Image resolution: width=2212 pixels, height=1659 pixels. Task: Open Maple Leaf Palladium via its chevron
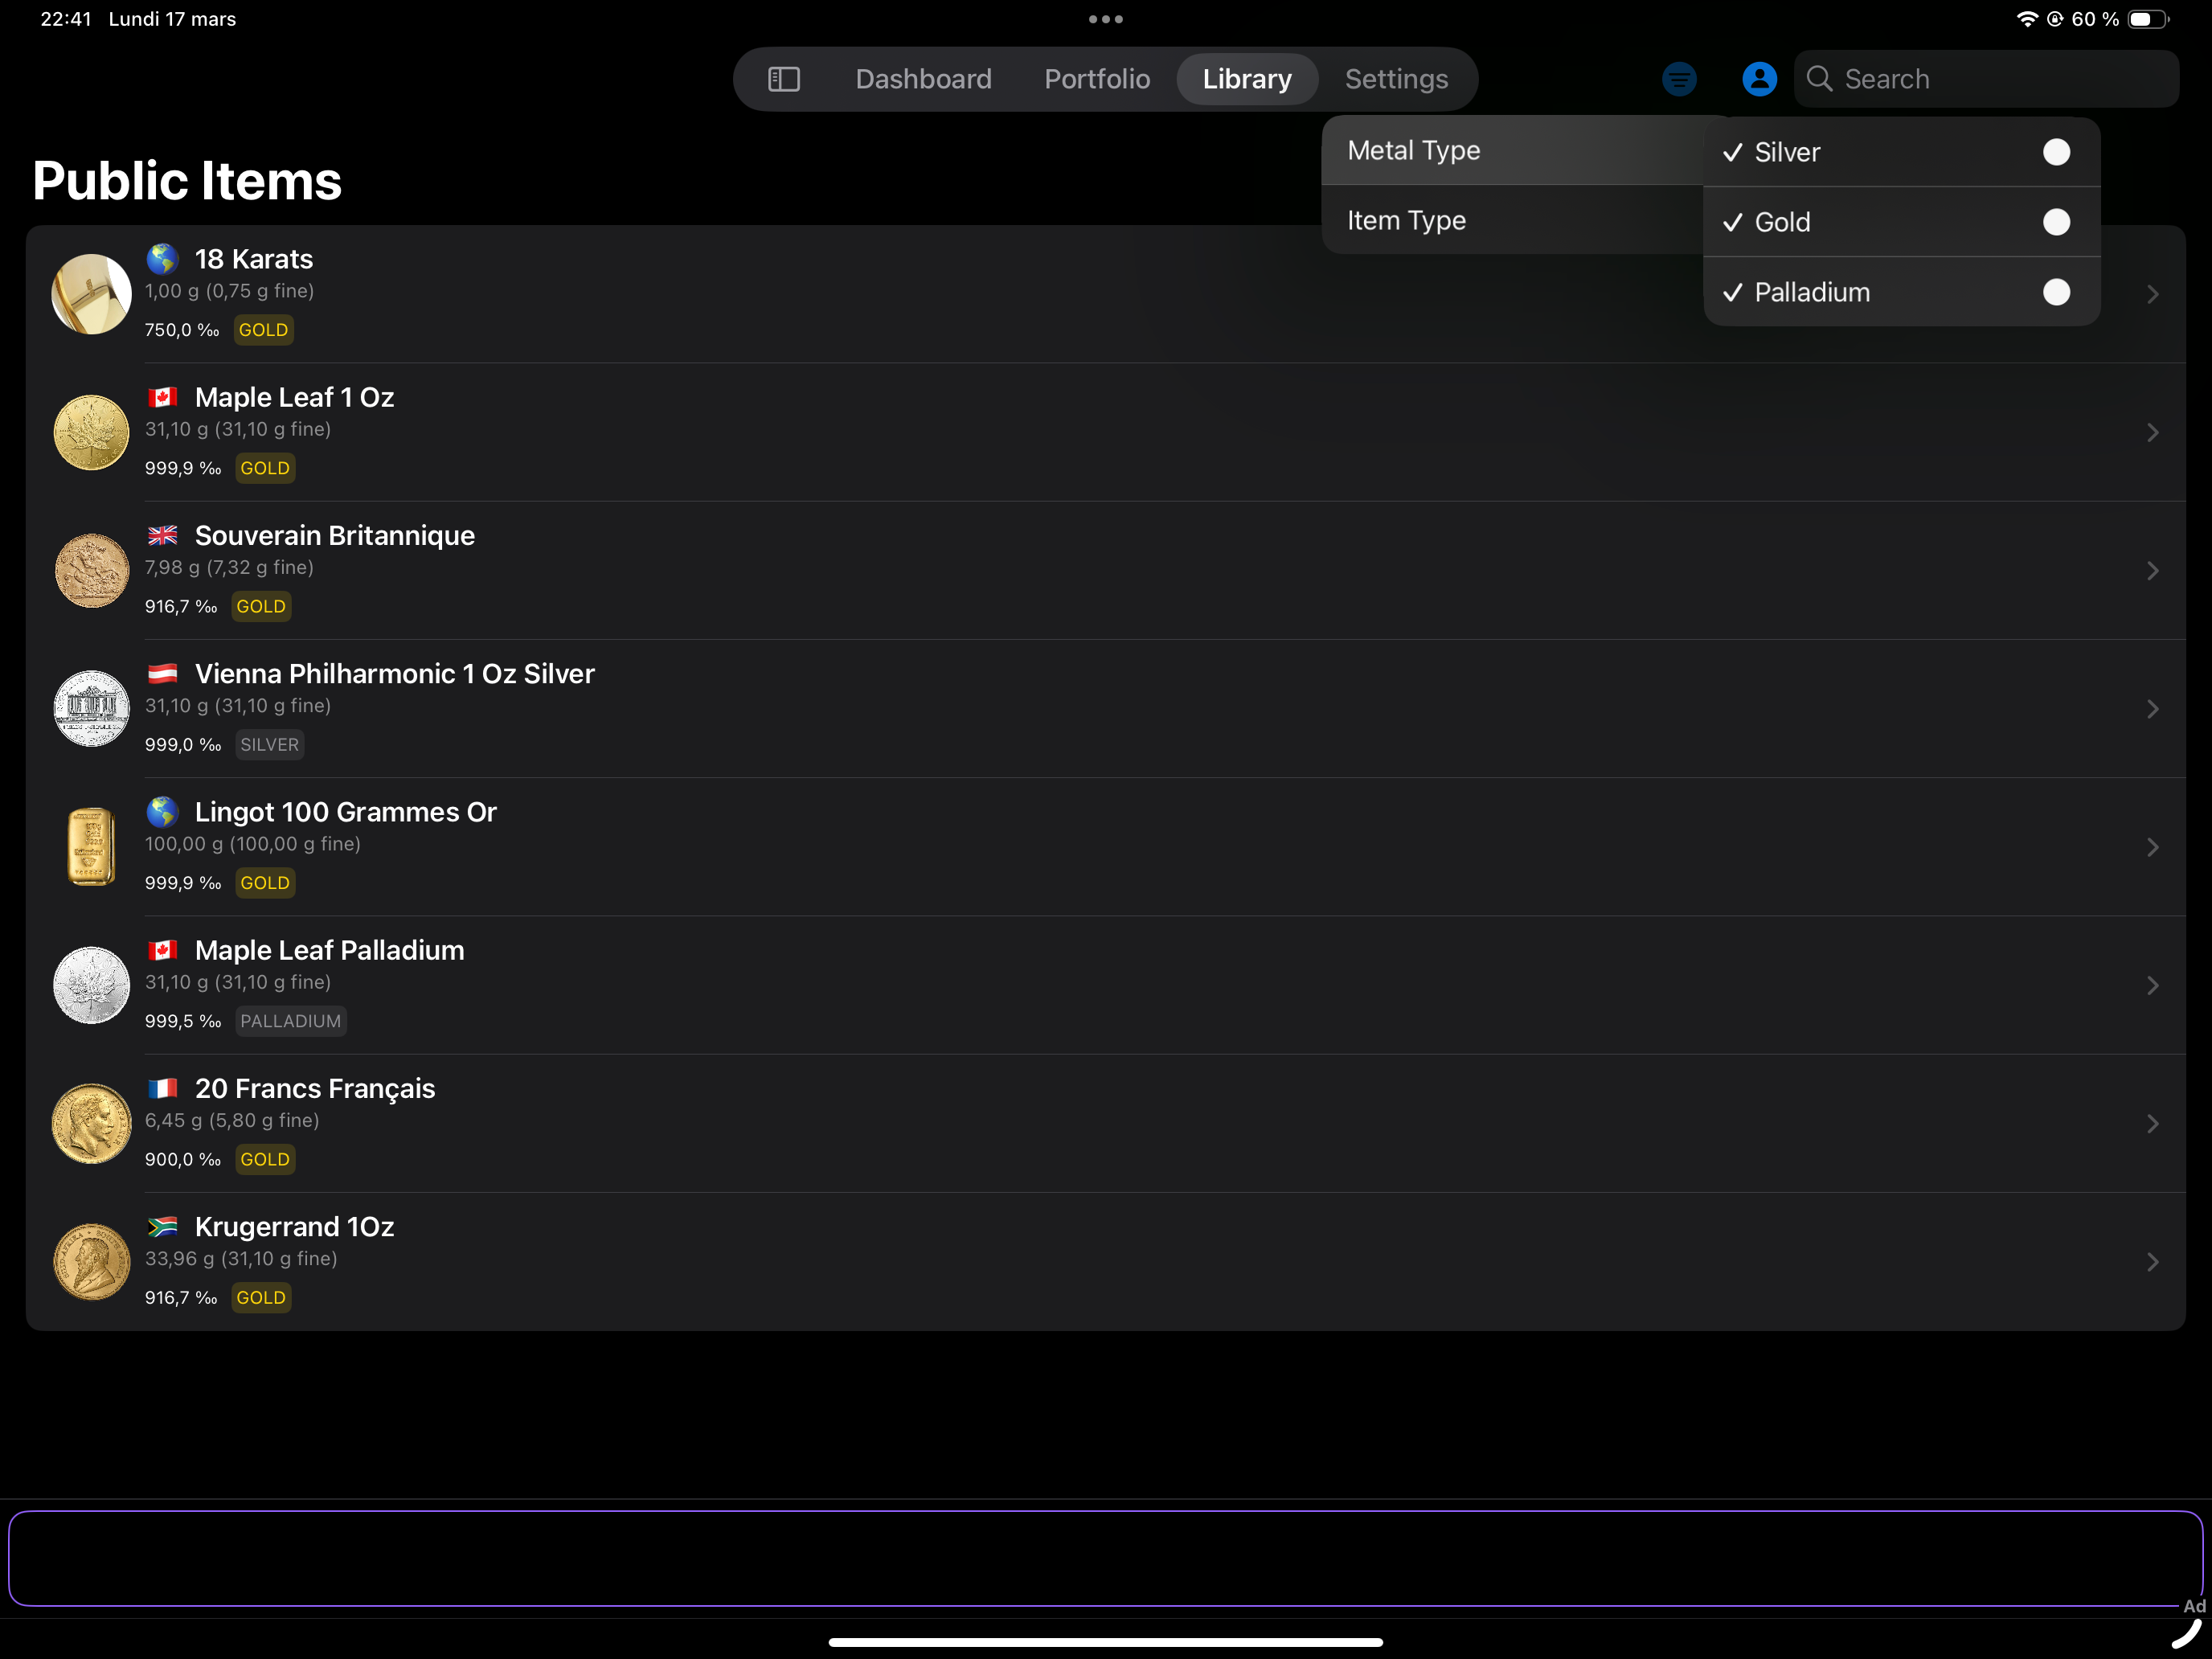click(x=2152, y=985)
